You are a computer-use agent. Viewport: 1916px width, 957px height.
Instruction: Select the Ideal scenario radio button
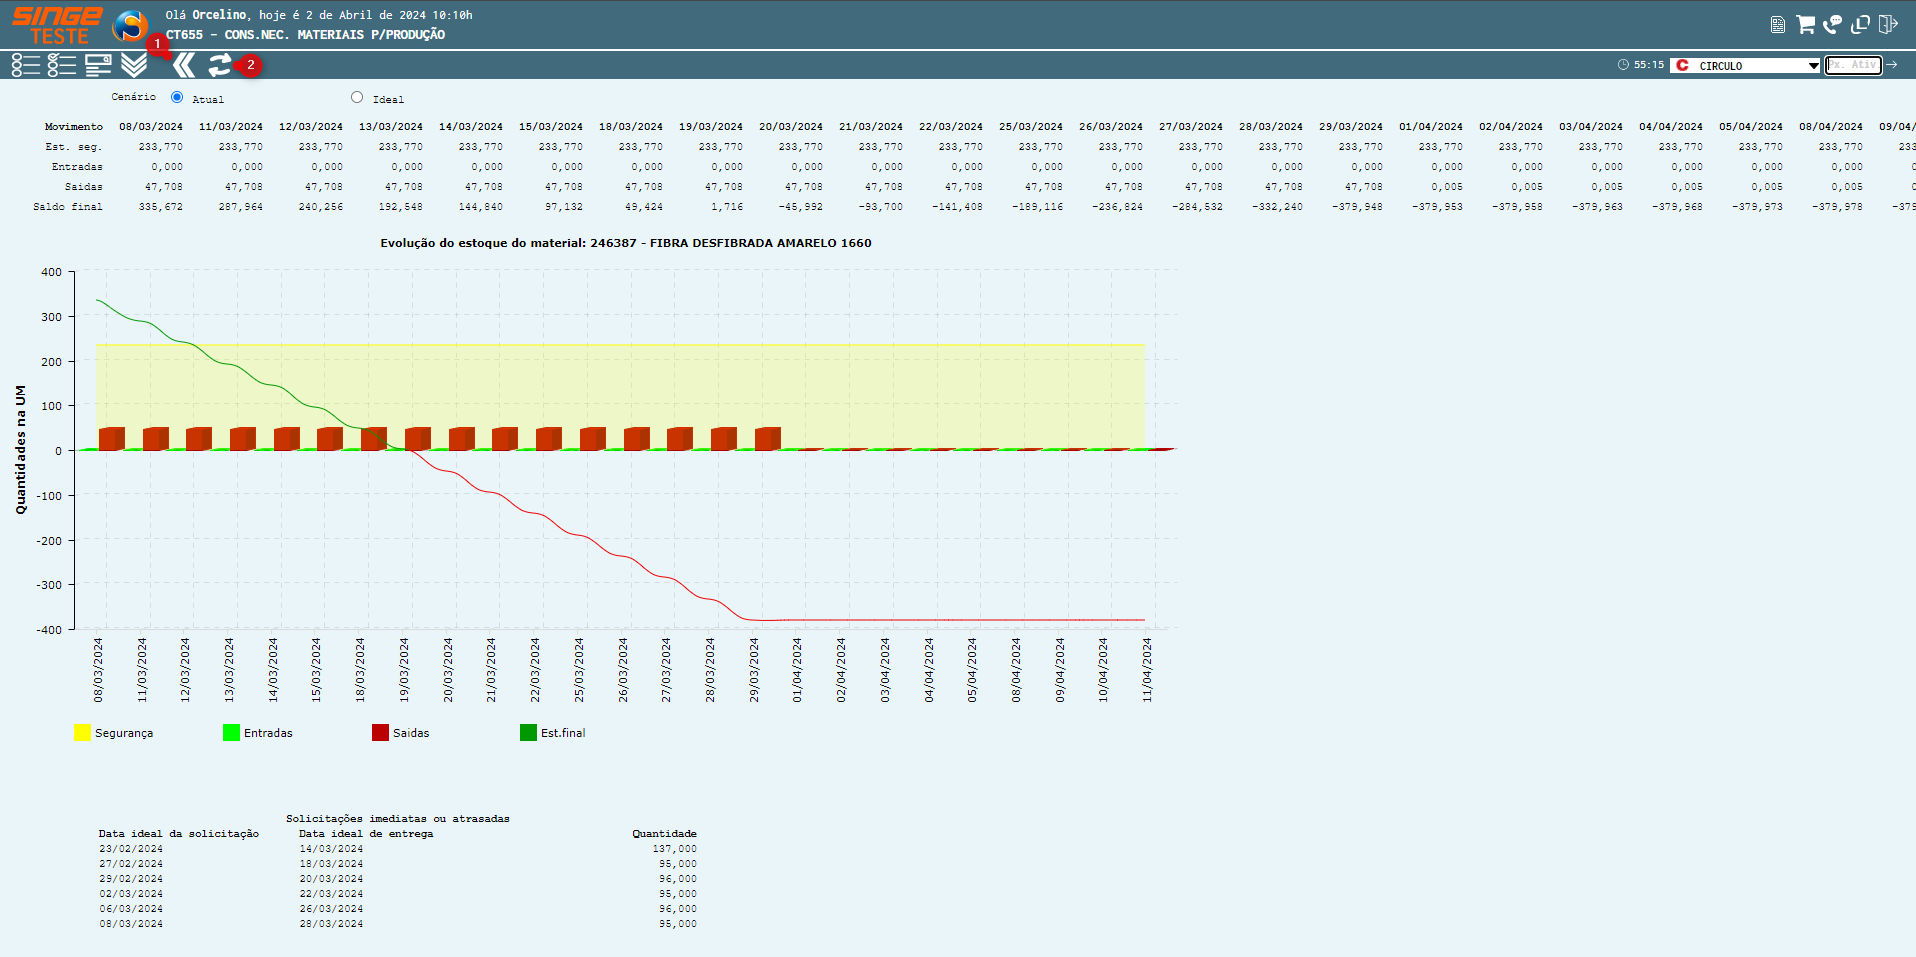pos(357,97)
